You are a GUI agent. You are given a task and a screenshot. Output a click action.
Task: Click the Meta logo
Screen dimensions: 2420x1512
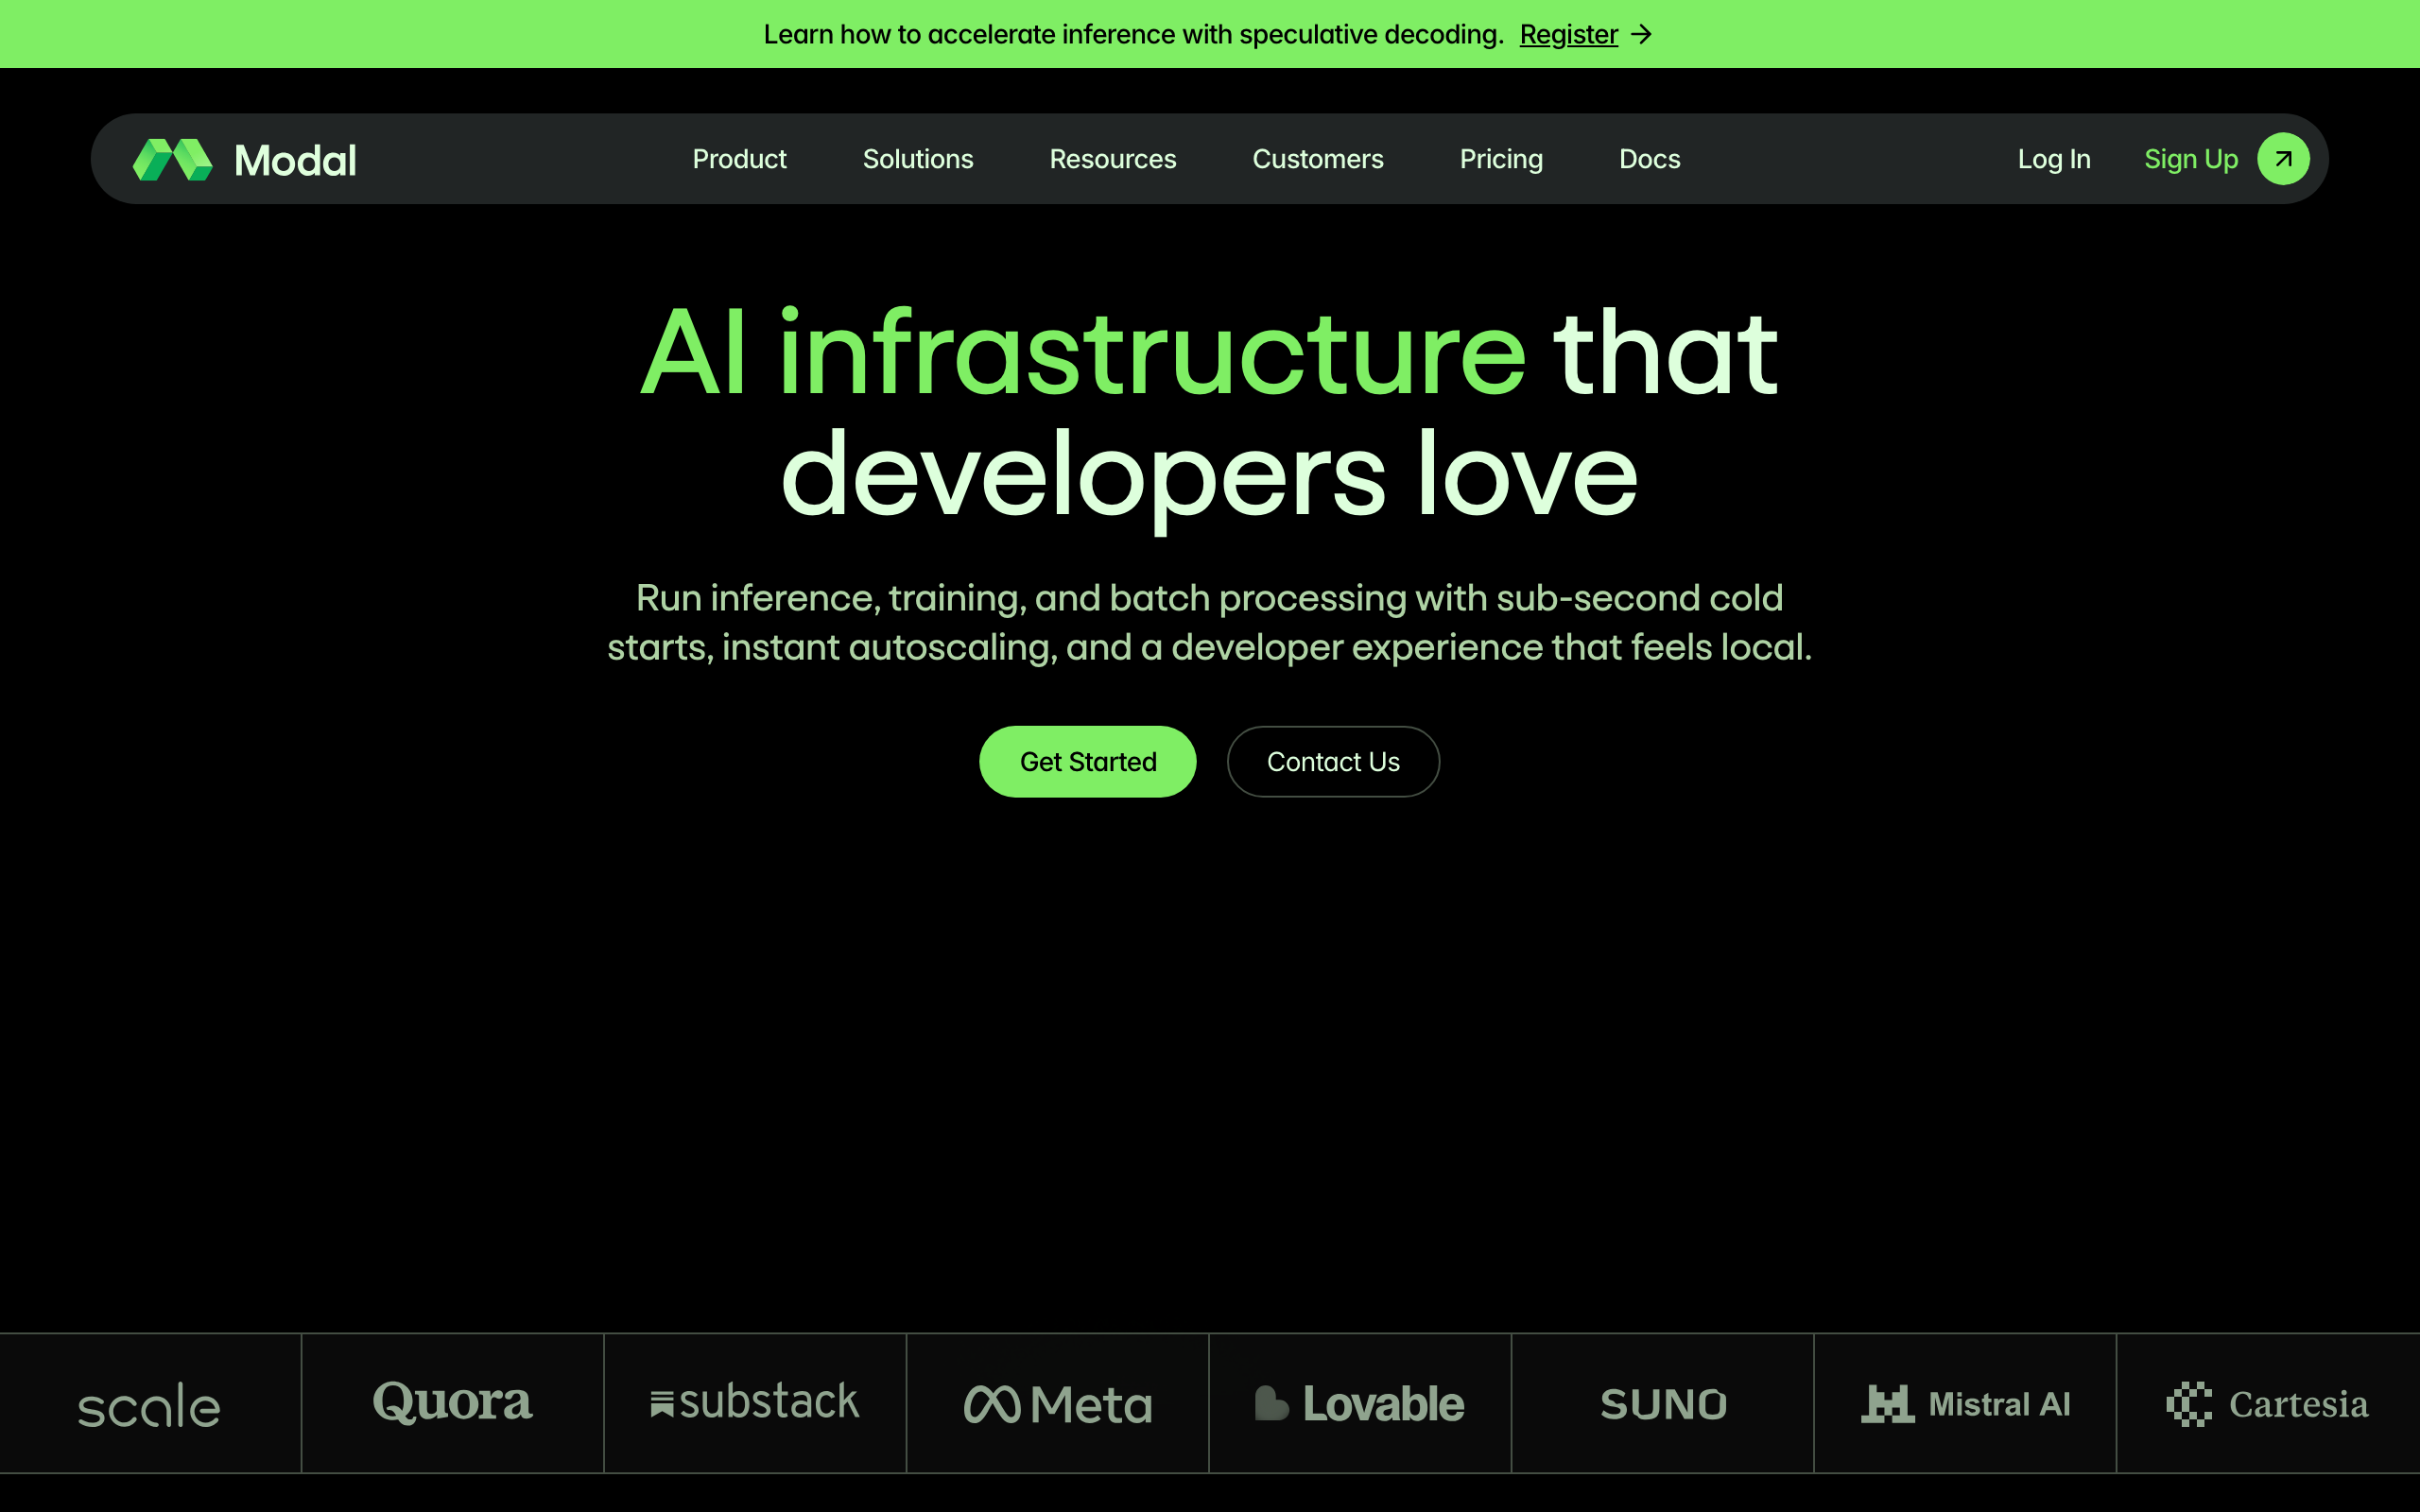coord(1058,1404)
